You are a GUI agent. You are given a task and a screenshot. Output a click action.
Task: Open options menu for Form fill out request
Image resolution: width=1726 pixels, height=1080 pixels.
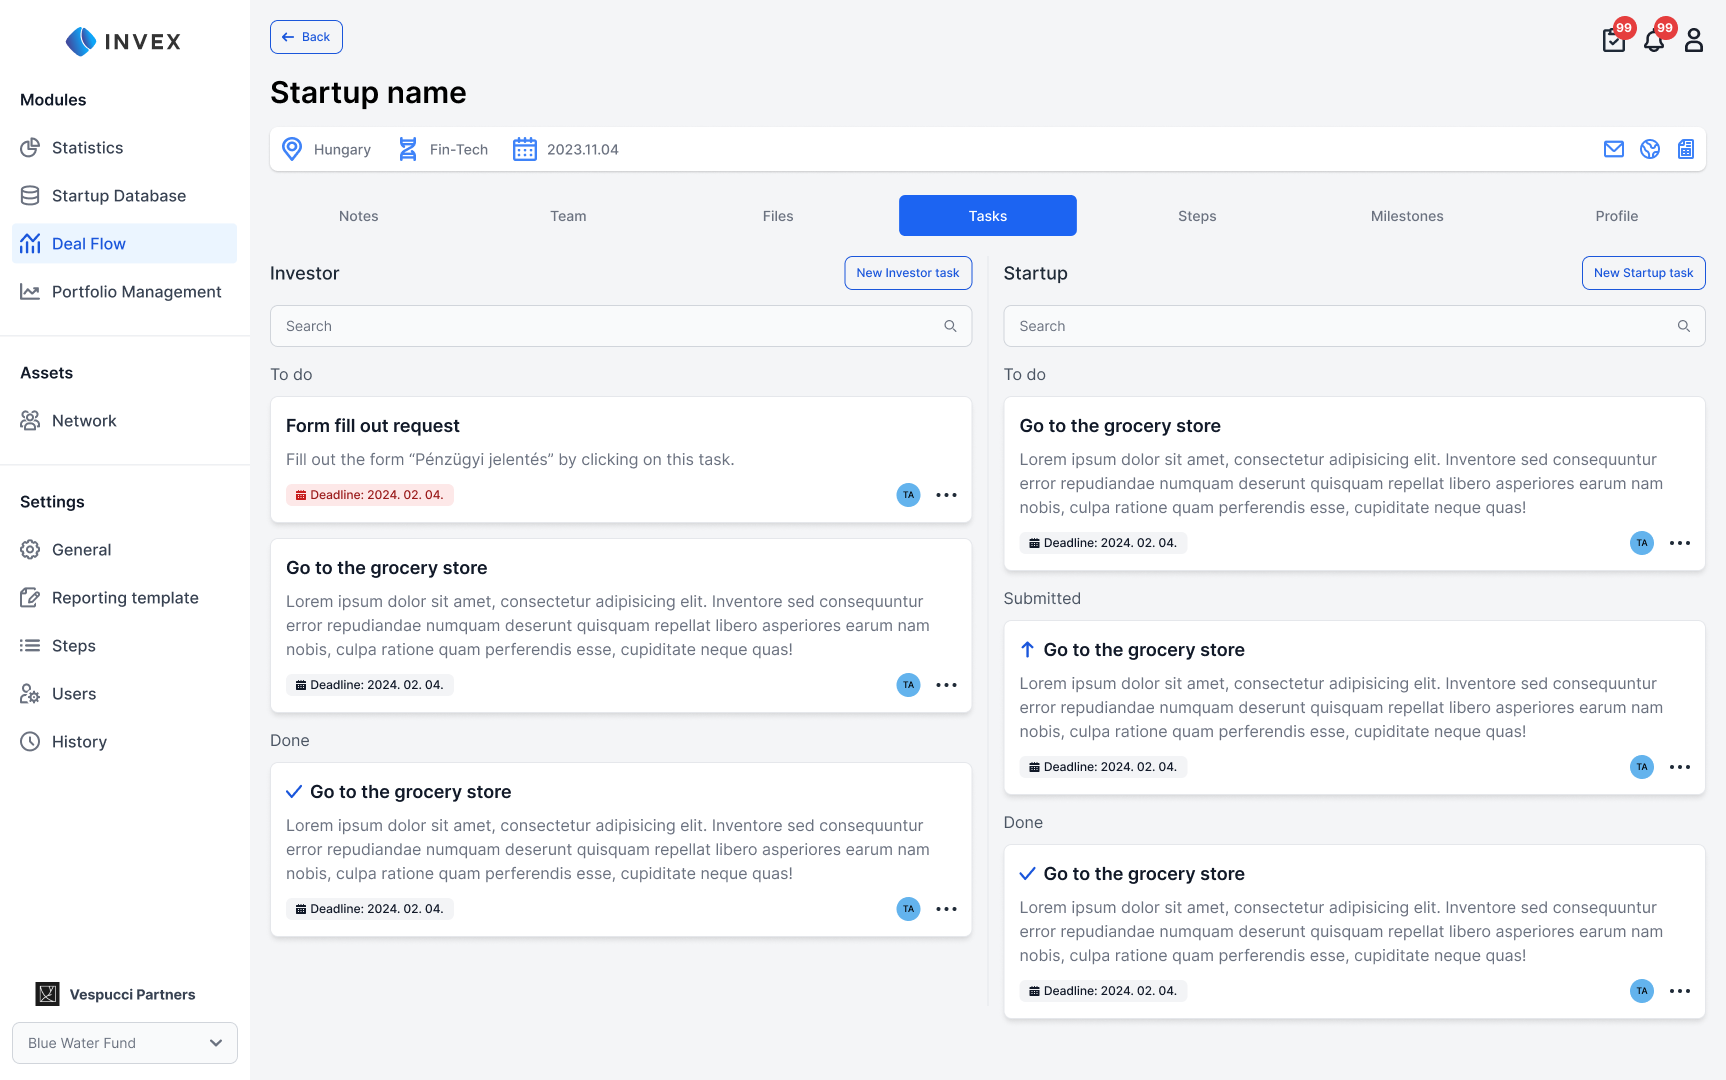[x=946, y=495]
